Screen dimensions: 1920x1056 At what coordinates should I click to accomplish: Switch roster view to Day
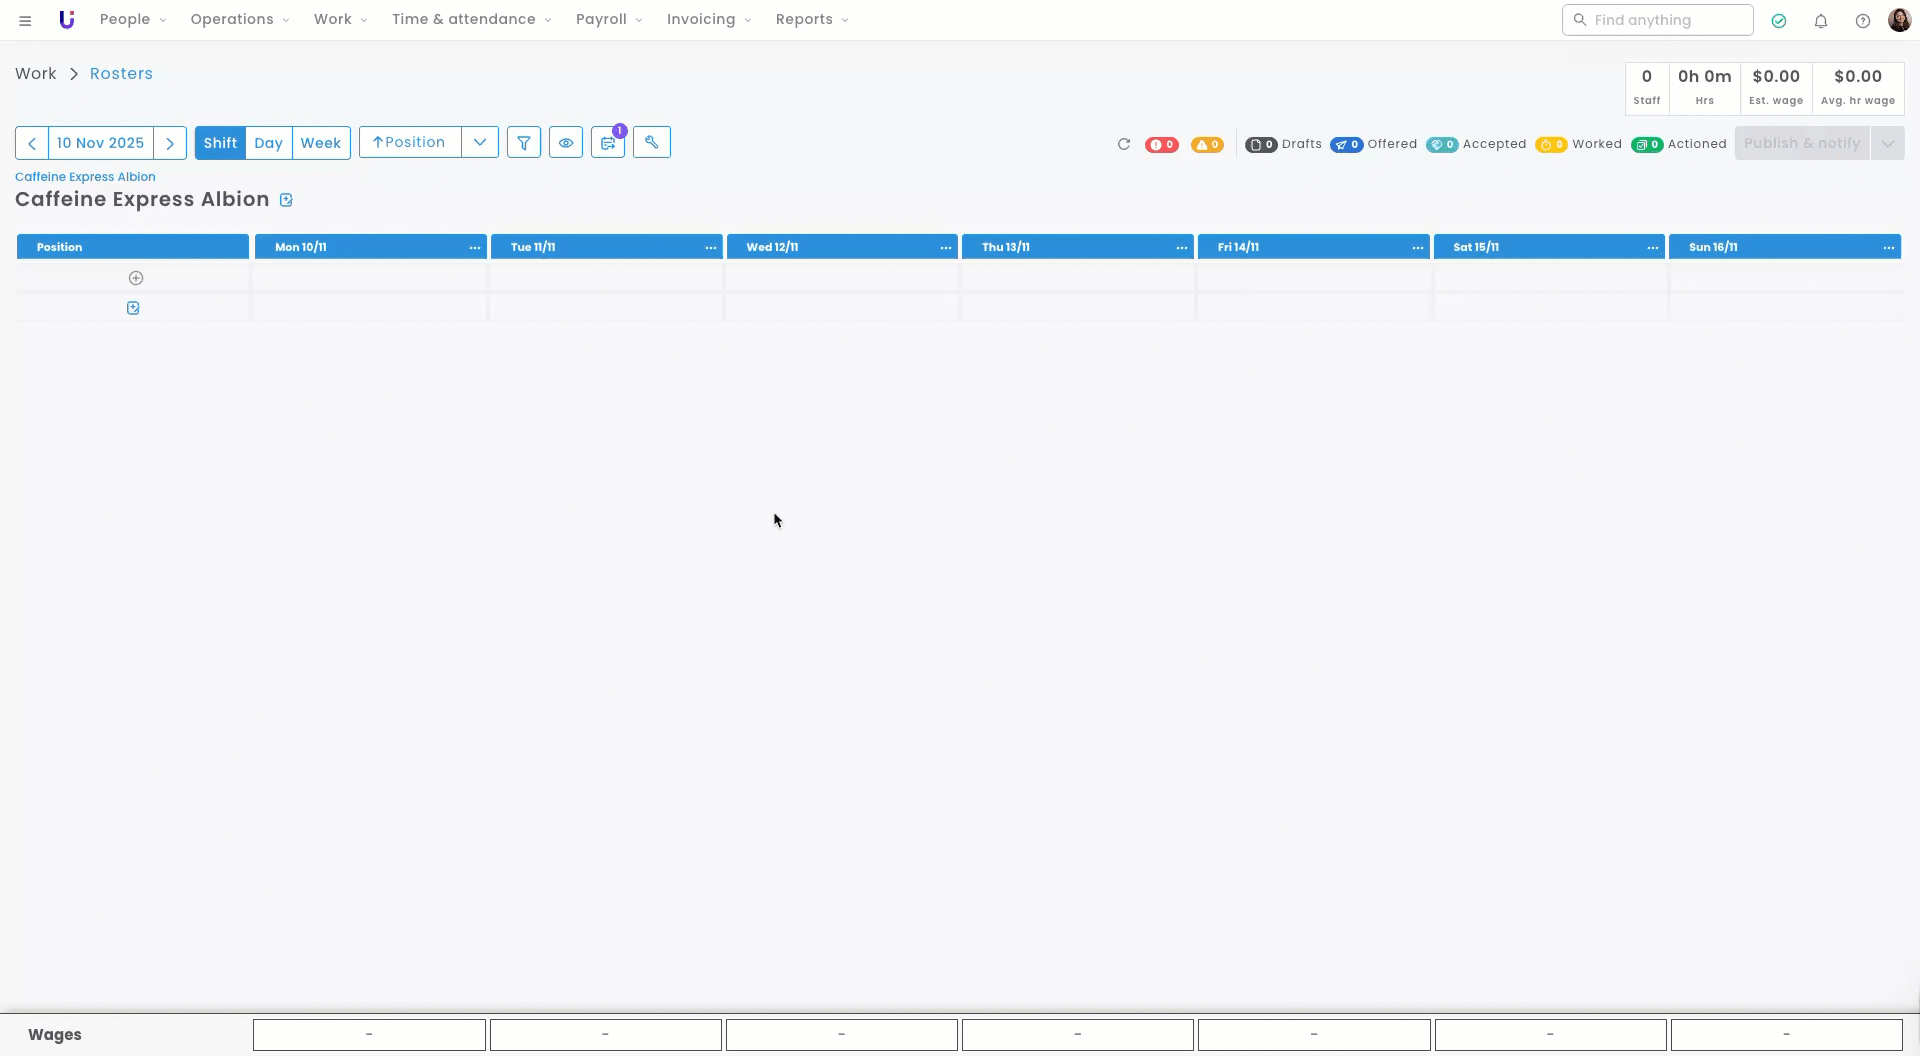(268, 143)
